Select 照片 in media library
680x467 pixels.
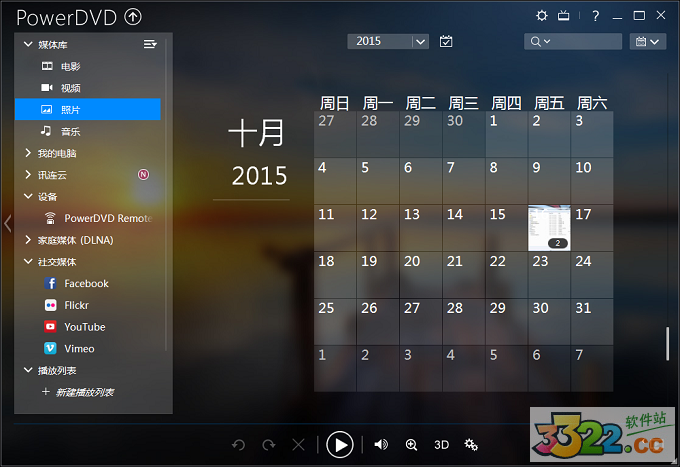(x=88, y=109)
